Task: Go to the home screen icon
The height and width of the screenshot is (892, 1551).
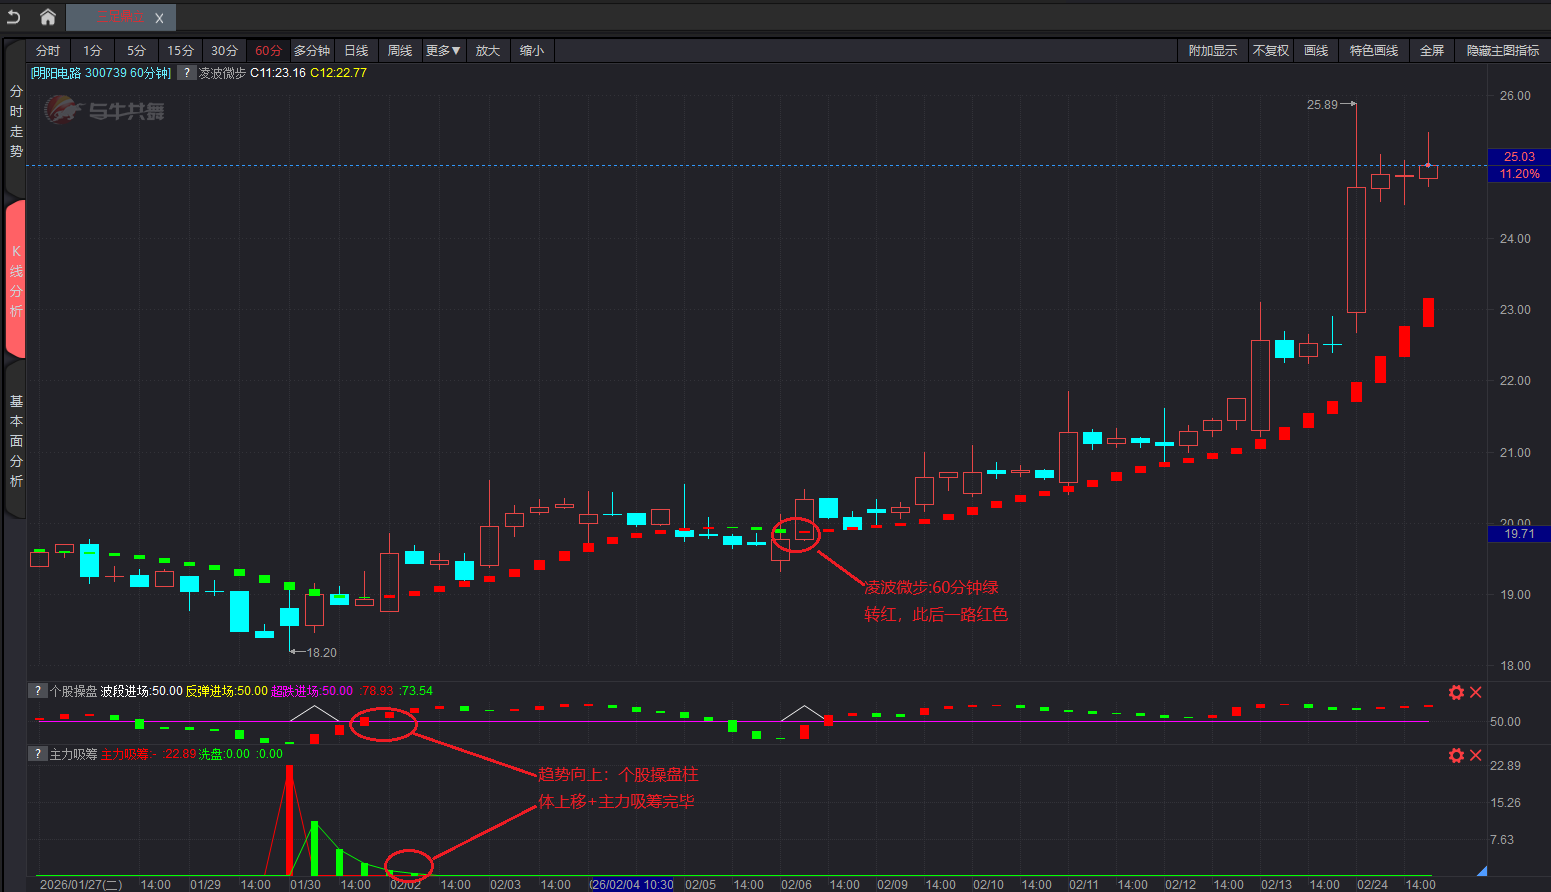Action: 47,17
